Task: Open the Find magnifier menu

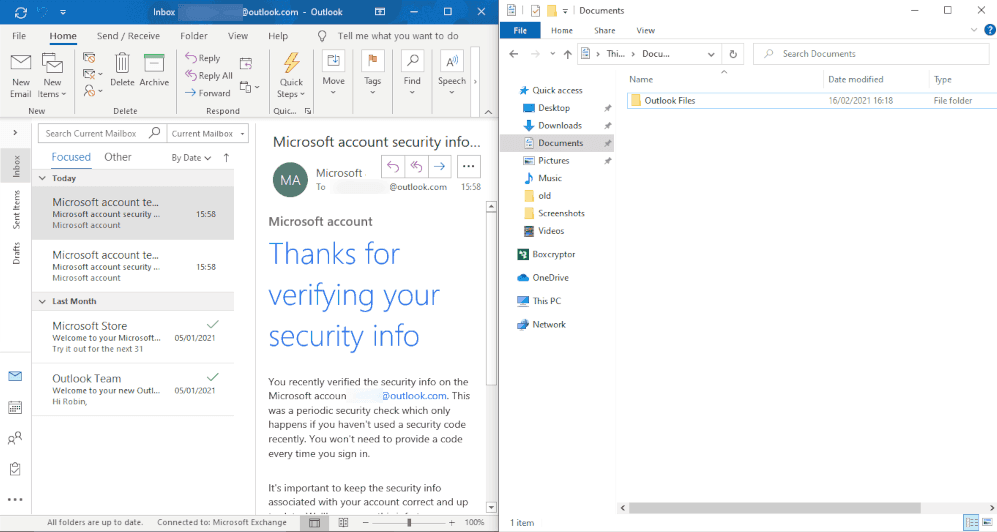Action: coord(412,73)
